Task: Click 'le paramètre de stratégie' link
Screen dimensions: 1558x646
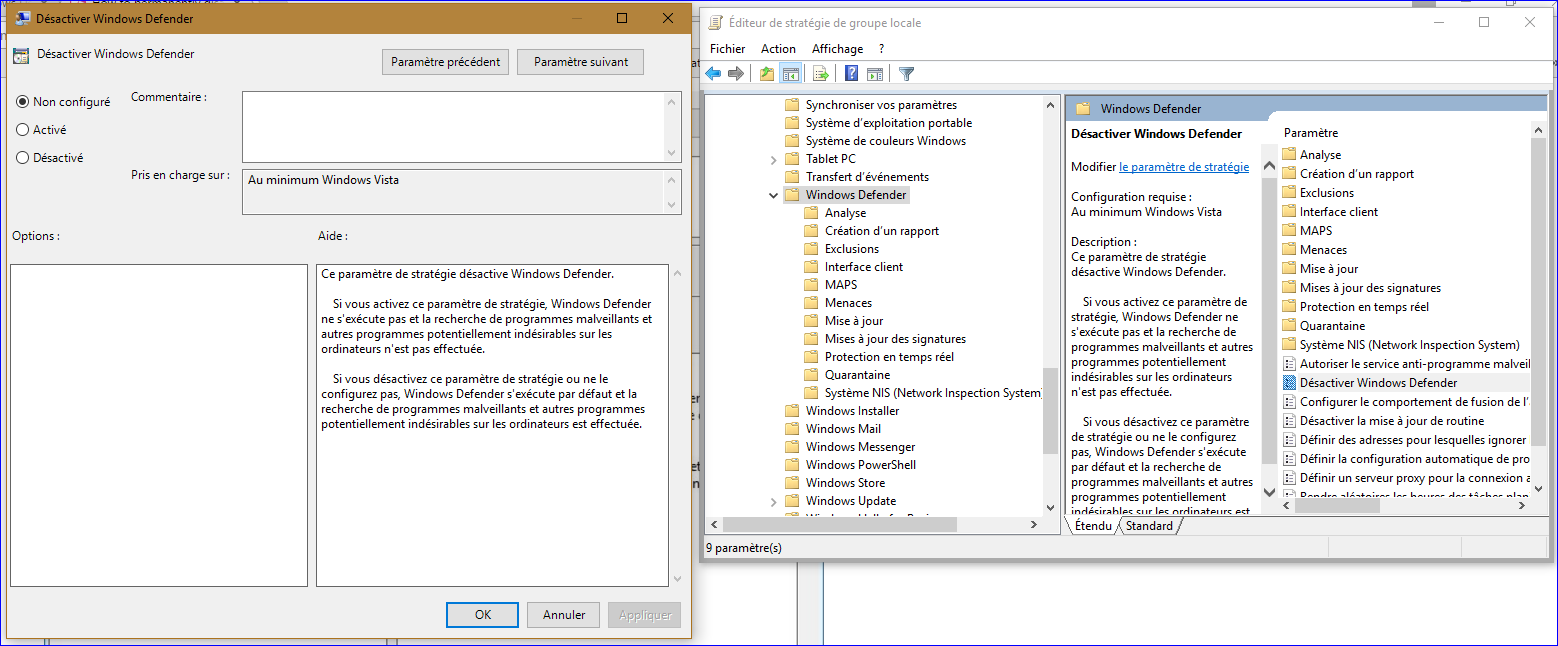Action: pyautogui.click(x=1183, y=167)
